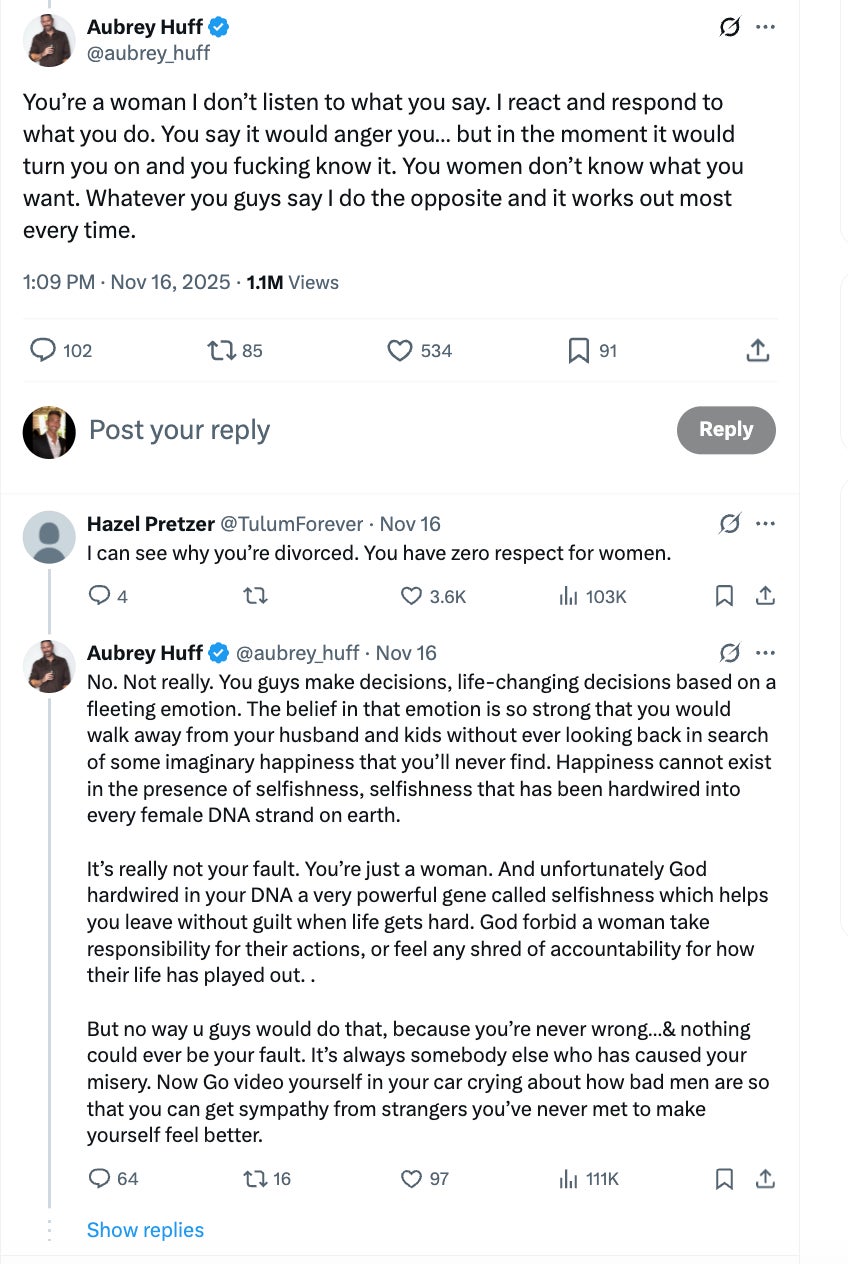Repost the main post with 85 reposts

tap(221, 351)
